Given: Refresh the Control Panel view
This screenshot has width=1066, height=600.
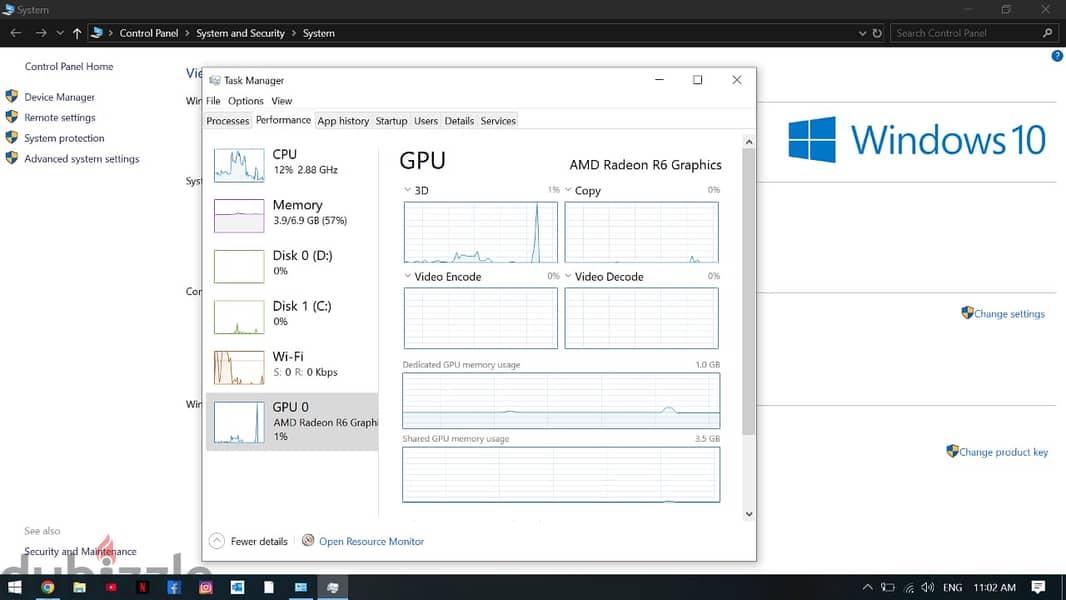Looking at the screenshot, I should click(877, 33).
